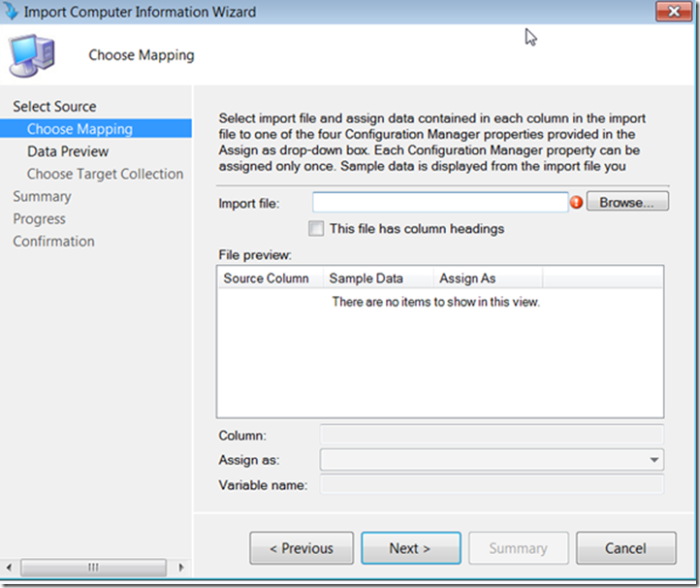Click the Next > button

tap(411, 548)
